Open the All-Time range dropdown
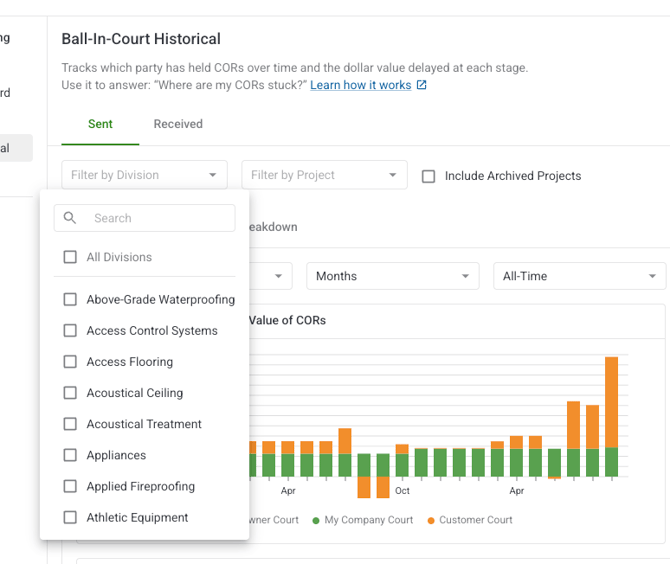 point(579,276)
